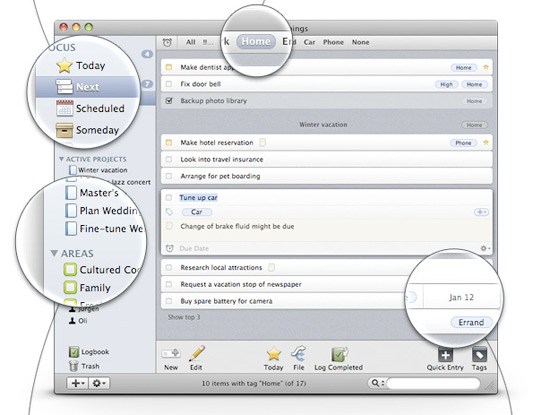
Task: Open note icon on Research local attractions
Action: tap(271, 267)
